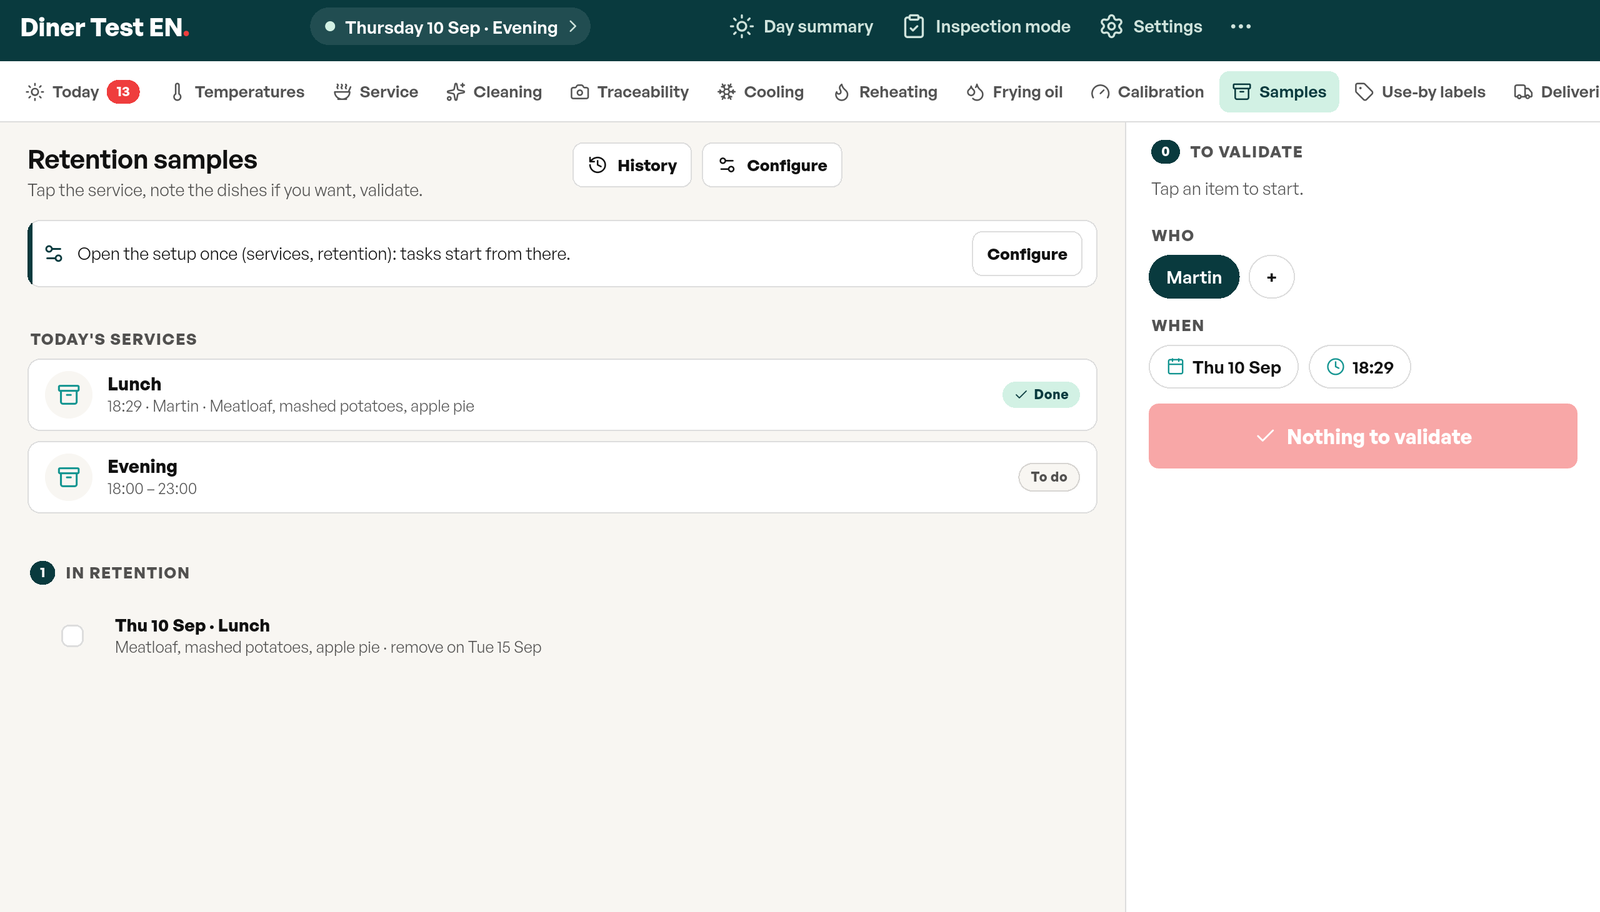Image resolution: width=1600 pixels, height=912 pixels.
Task: Click the Evening service archive box icon
Action: pyautogui.click(x=69, y=477)
